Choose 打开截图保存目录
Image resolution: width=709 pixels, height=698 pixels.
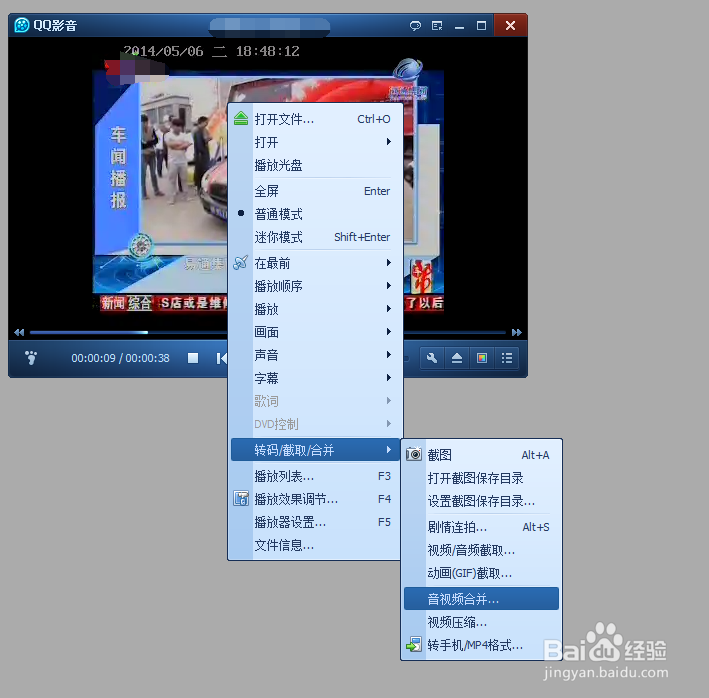click(x=481, y=478)
